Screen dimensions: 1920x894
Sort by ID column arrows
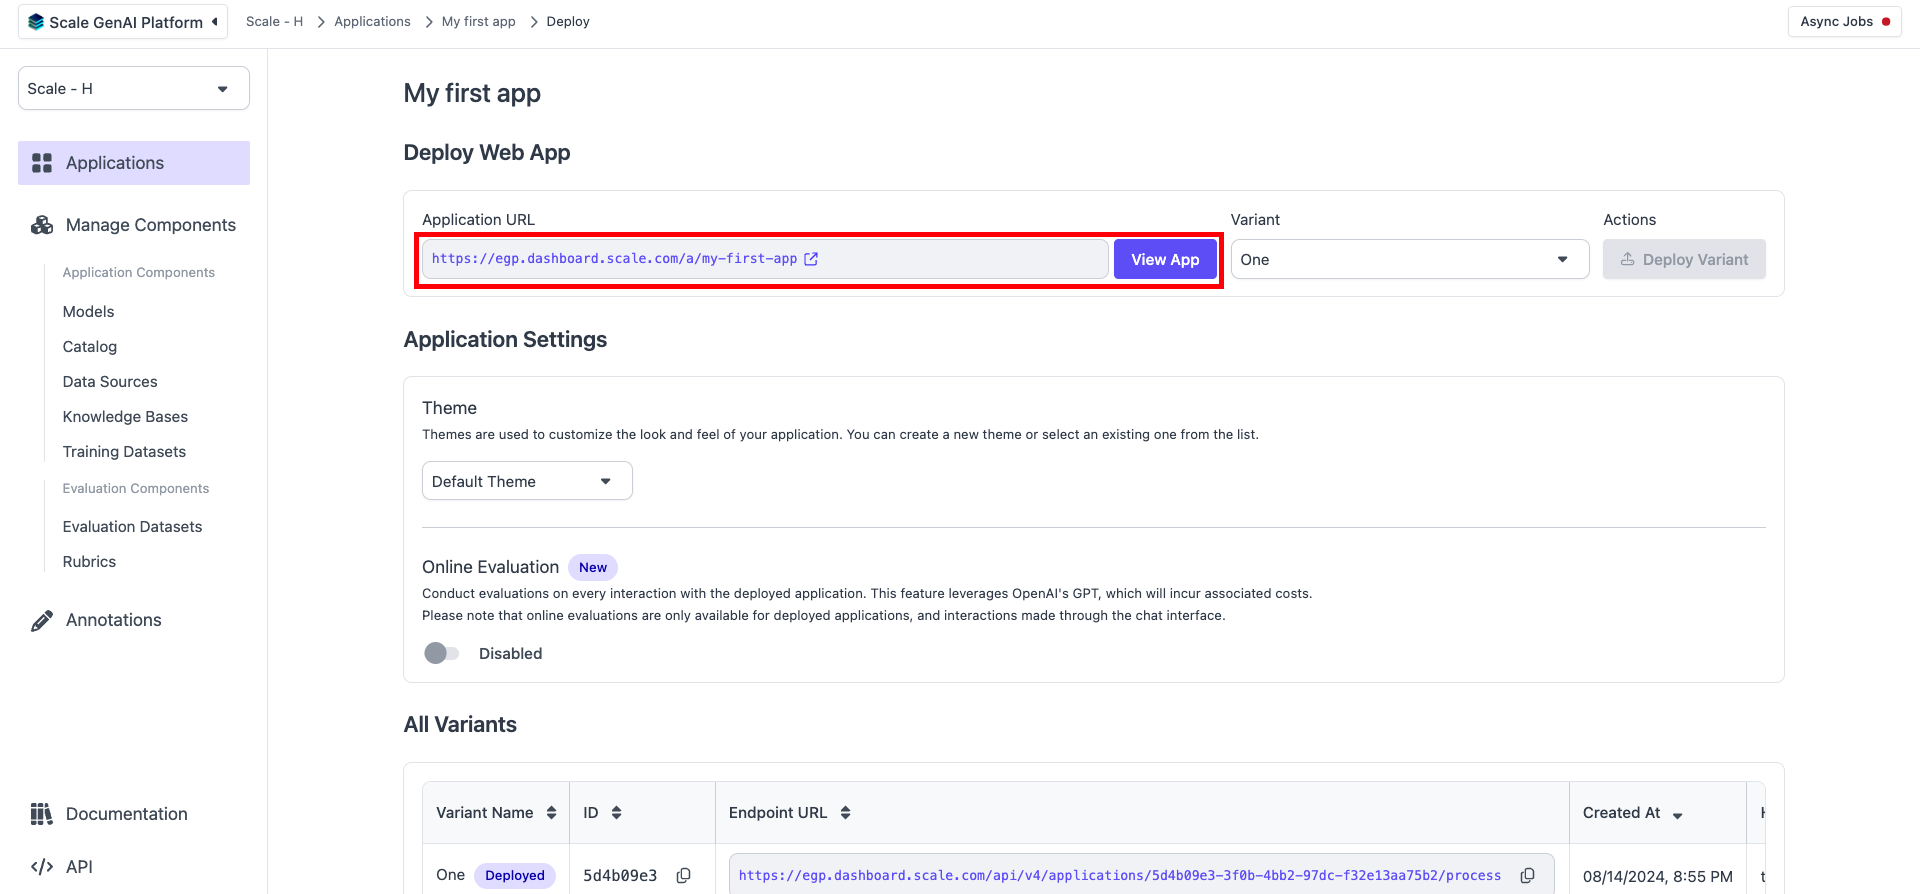tap(616, 813)
